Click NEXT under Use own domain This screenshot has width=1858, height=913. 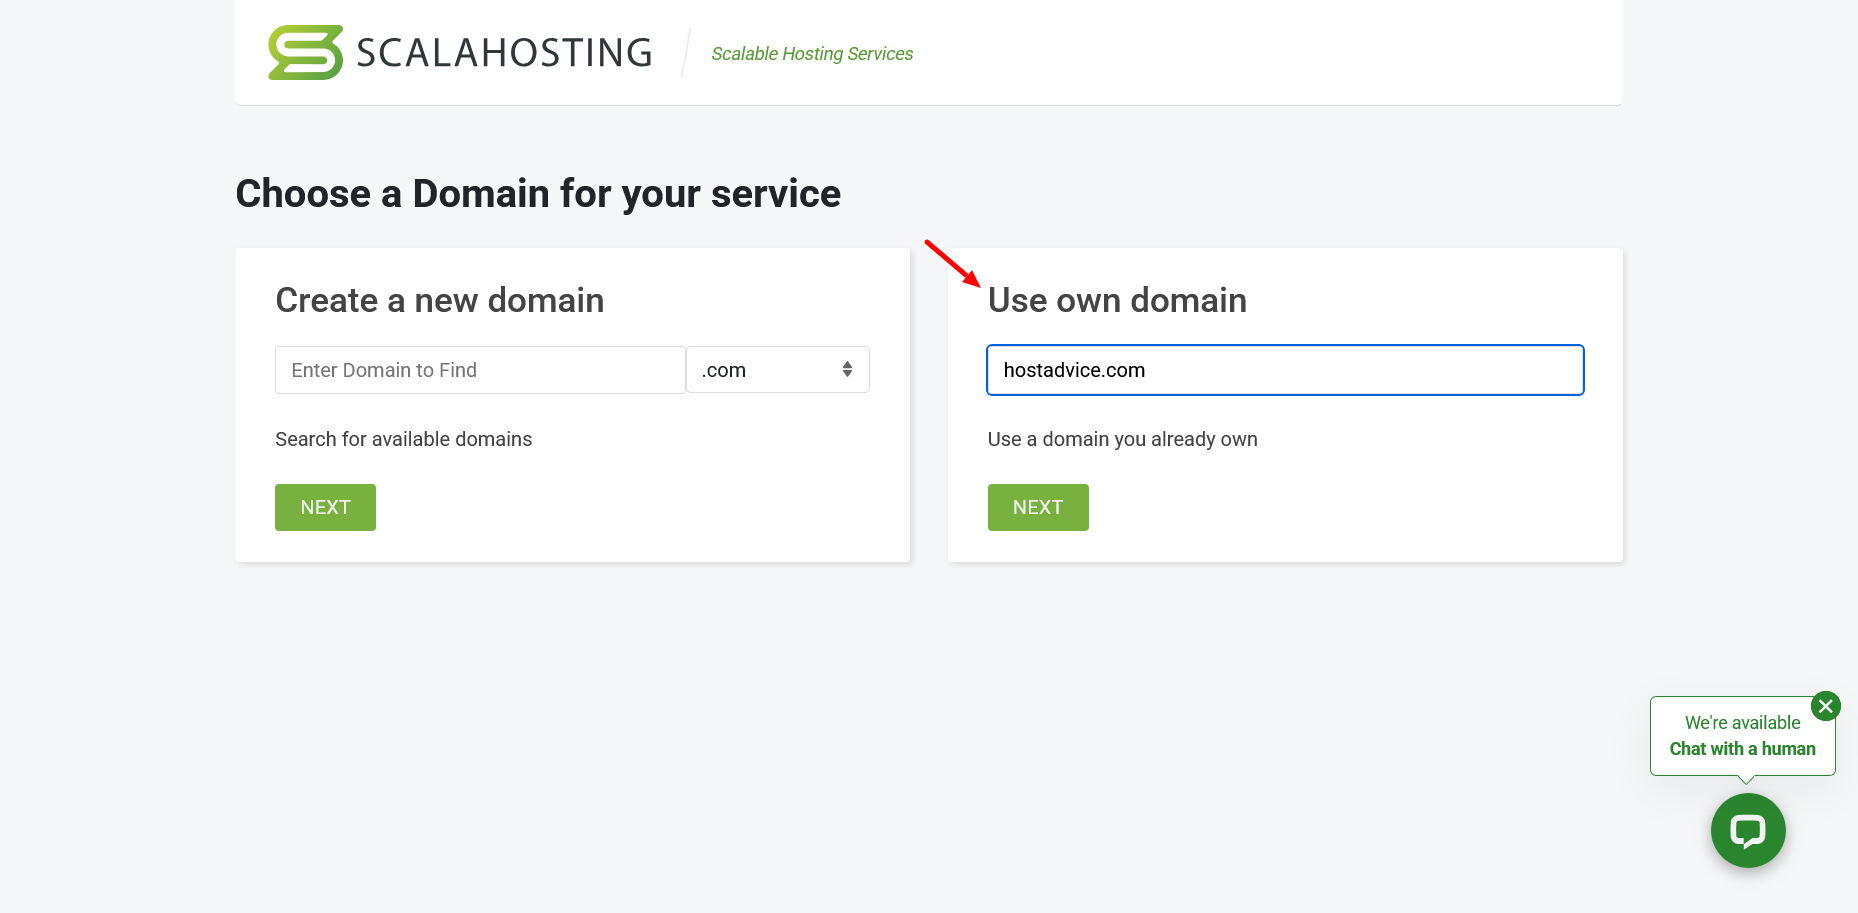[x=1038, y=507]
